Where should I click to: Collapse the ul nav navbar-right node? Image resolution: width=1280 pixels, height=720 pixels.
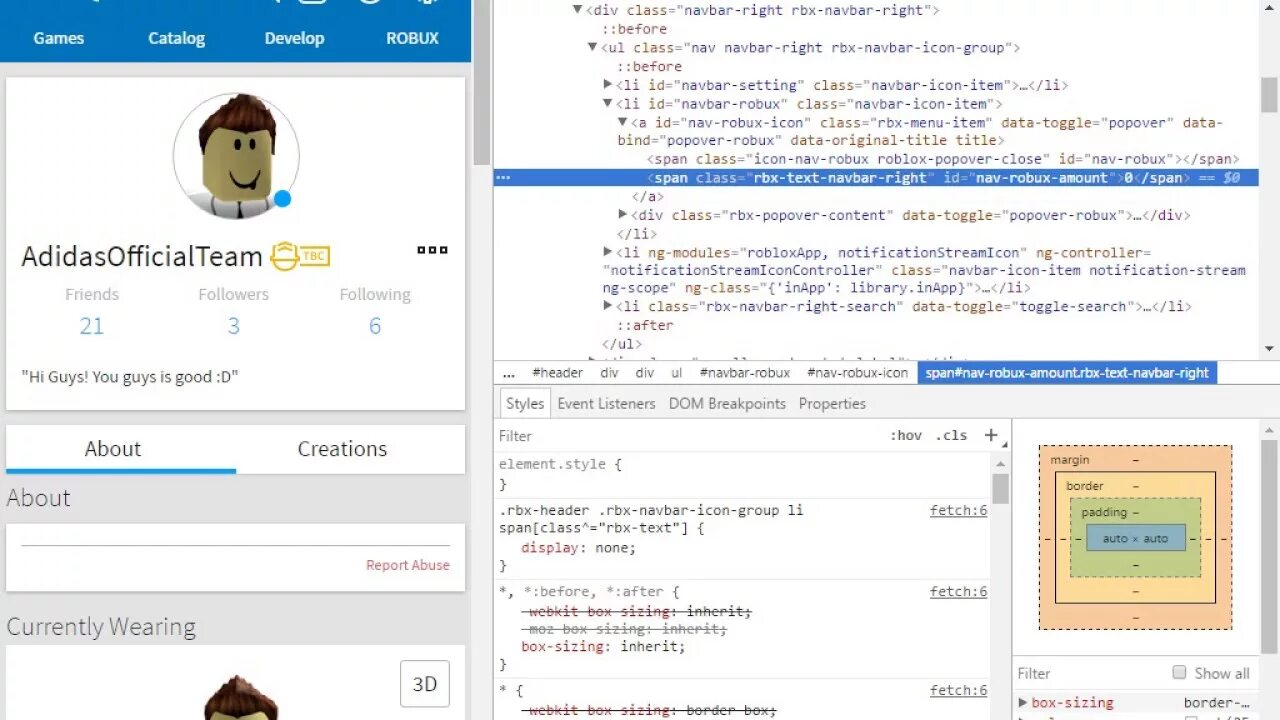(x=592, y=47)
